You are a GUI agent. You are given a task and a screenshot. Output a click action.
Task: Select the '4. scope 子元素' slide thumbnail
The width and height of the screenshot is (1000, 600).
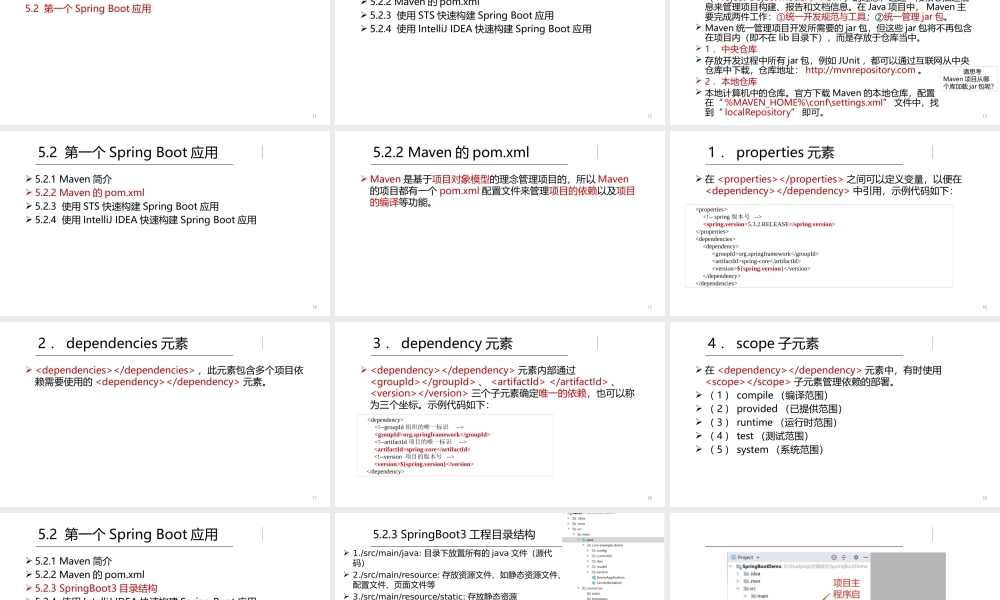tap(835, 414)
